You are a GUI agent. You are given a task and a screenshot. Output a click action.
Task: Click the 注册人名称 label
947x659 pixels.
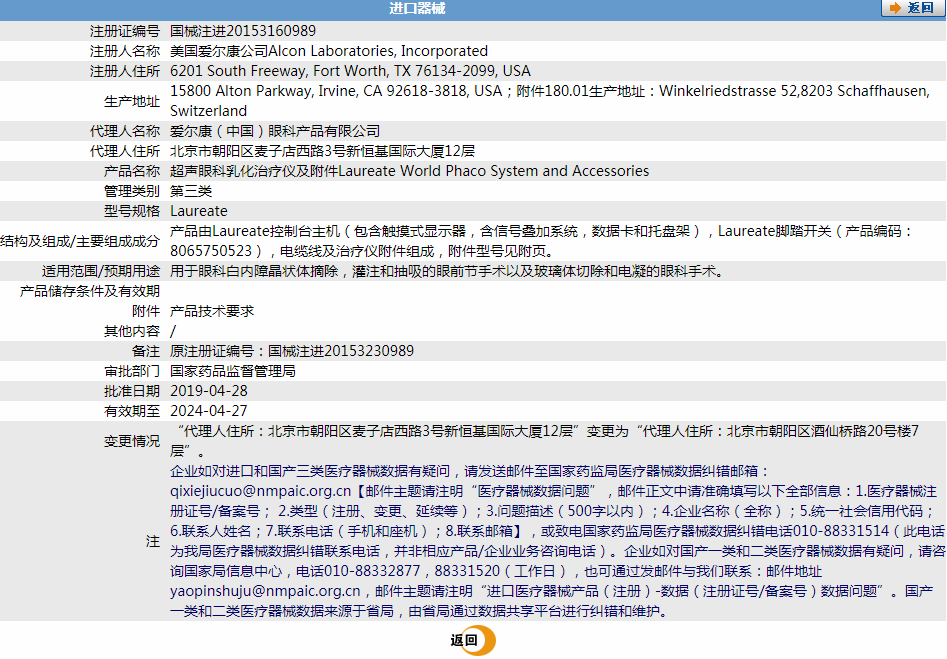pos(125,51)
